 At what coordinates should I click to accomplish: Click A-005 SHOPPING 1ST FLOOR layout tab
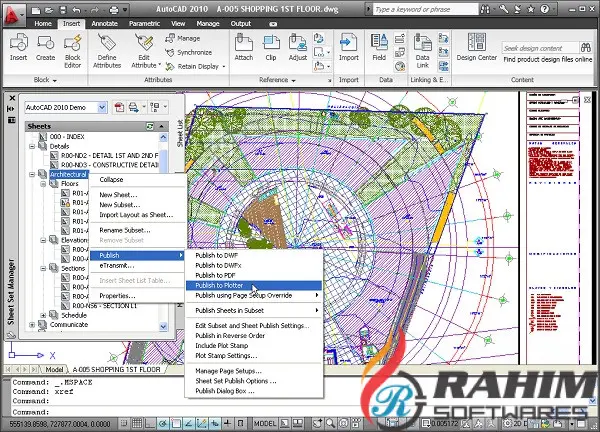pos(116,369)
